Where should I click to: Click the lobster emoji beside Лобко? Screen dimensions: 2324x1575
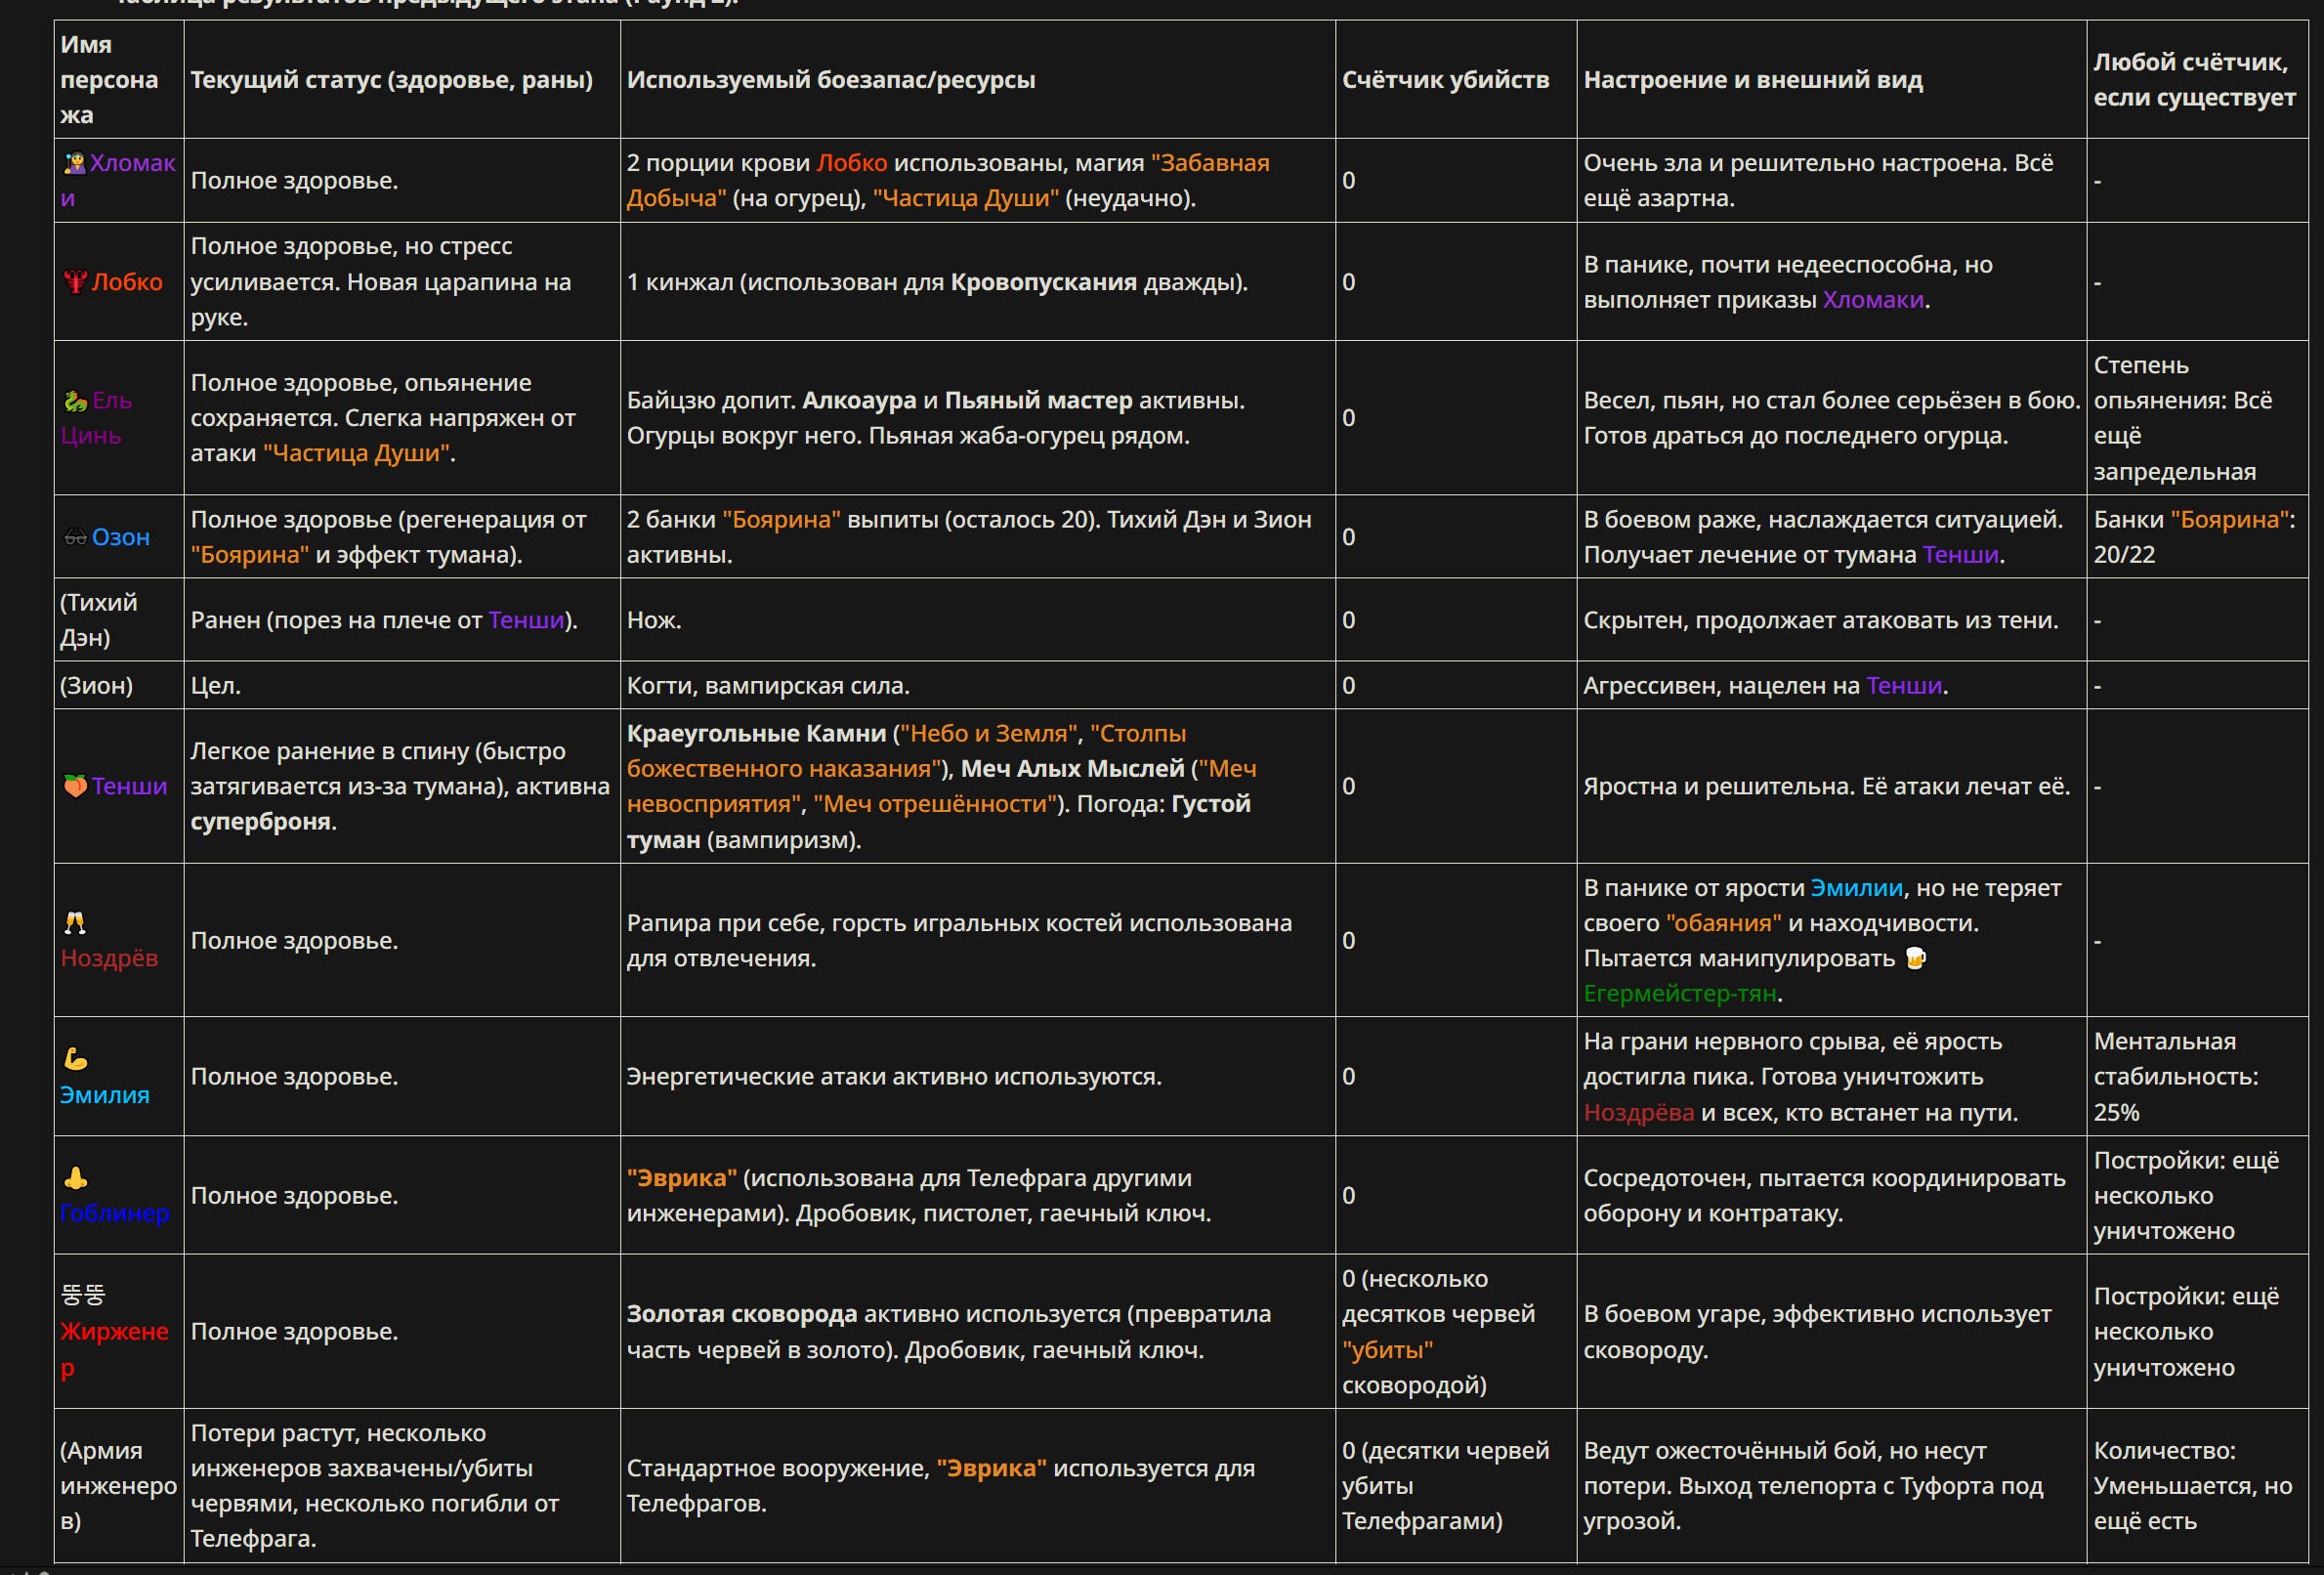pos(75,282)
